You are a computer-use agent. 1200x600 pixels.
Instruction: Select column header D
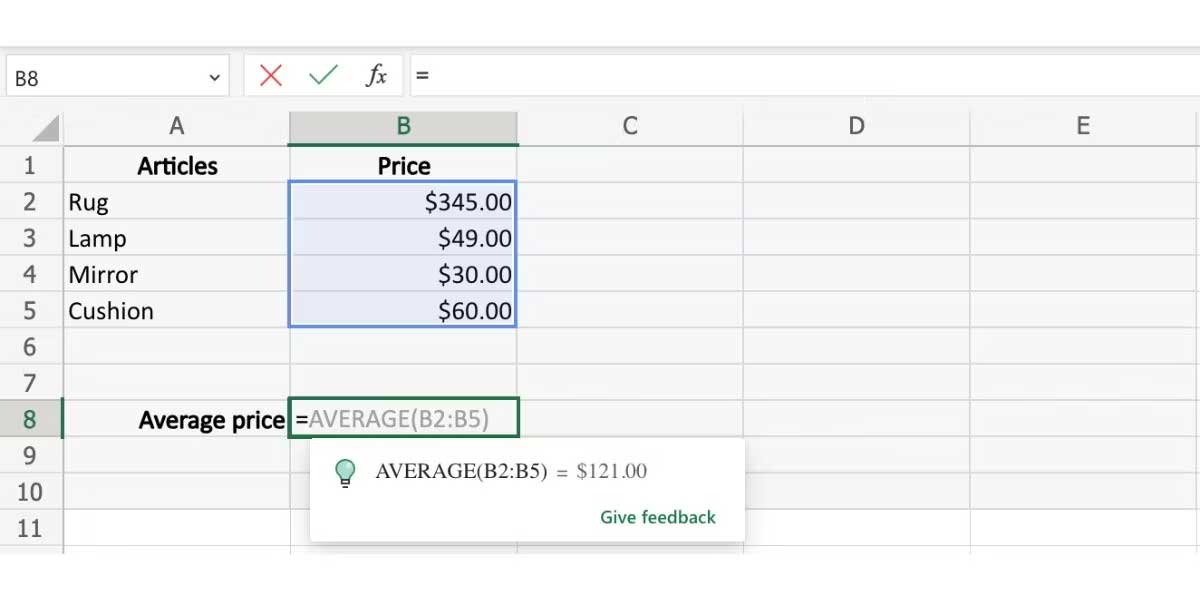point(856,126)
